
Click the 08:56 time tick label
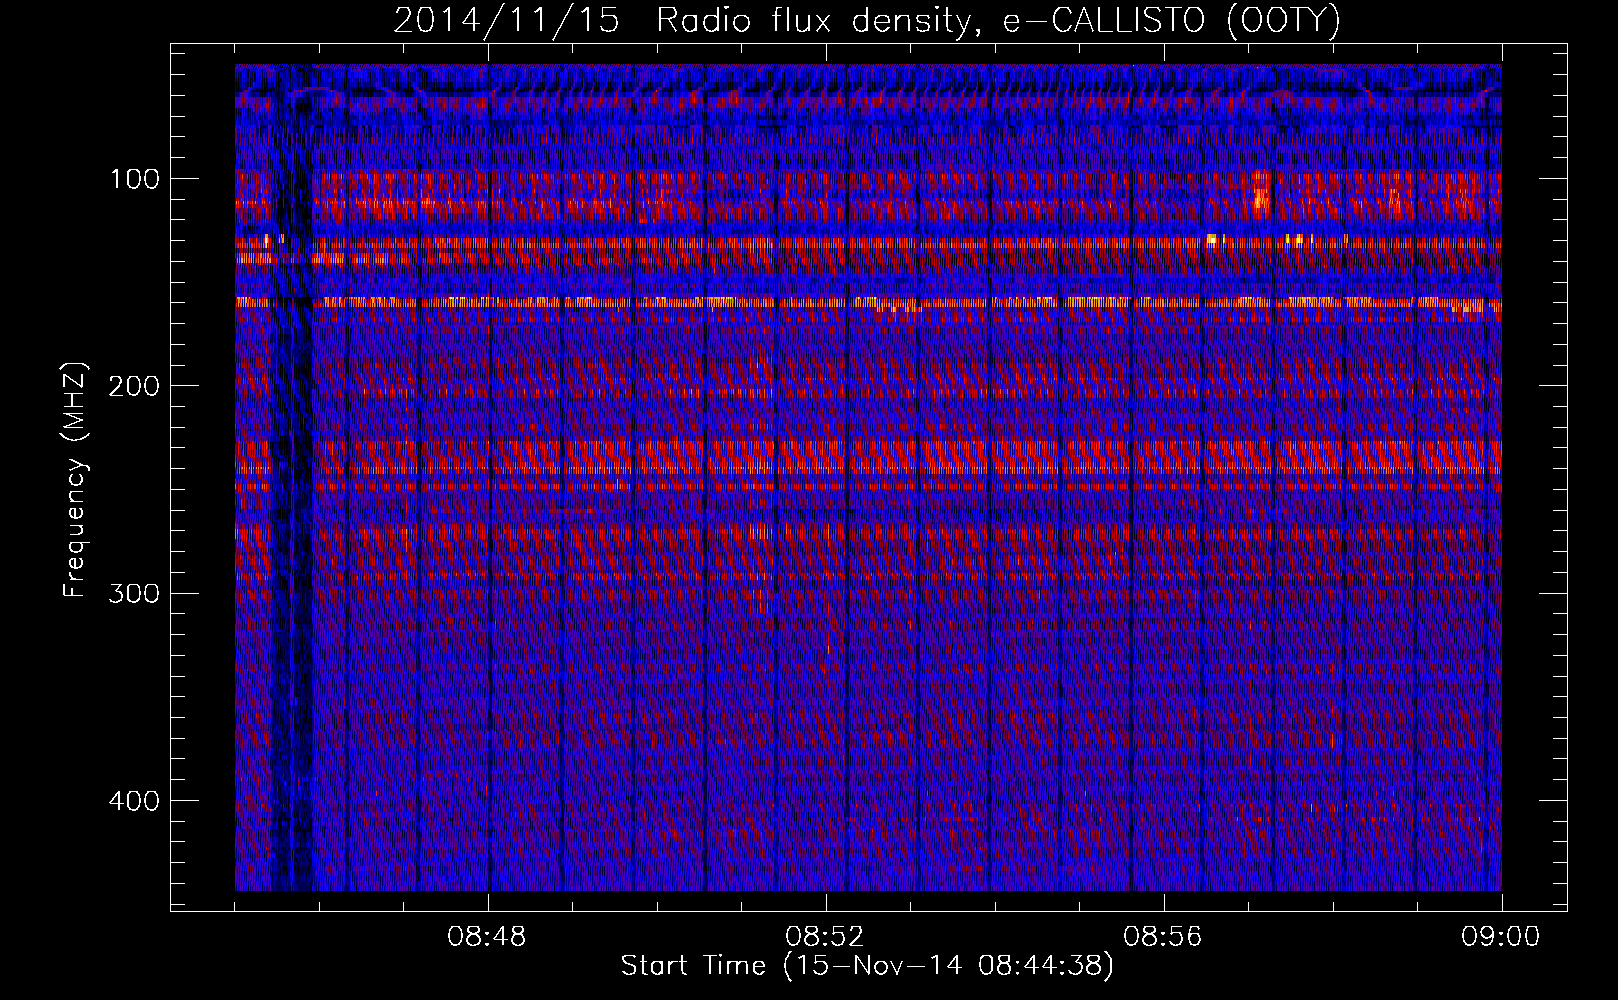[1163, 937]
